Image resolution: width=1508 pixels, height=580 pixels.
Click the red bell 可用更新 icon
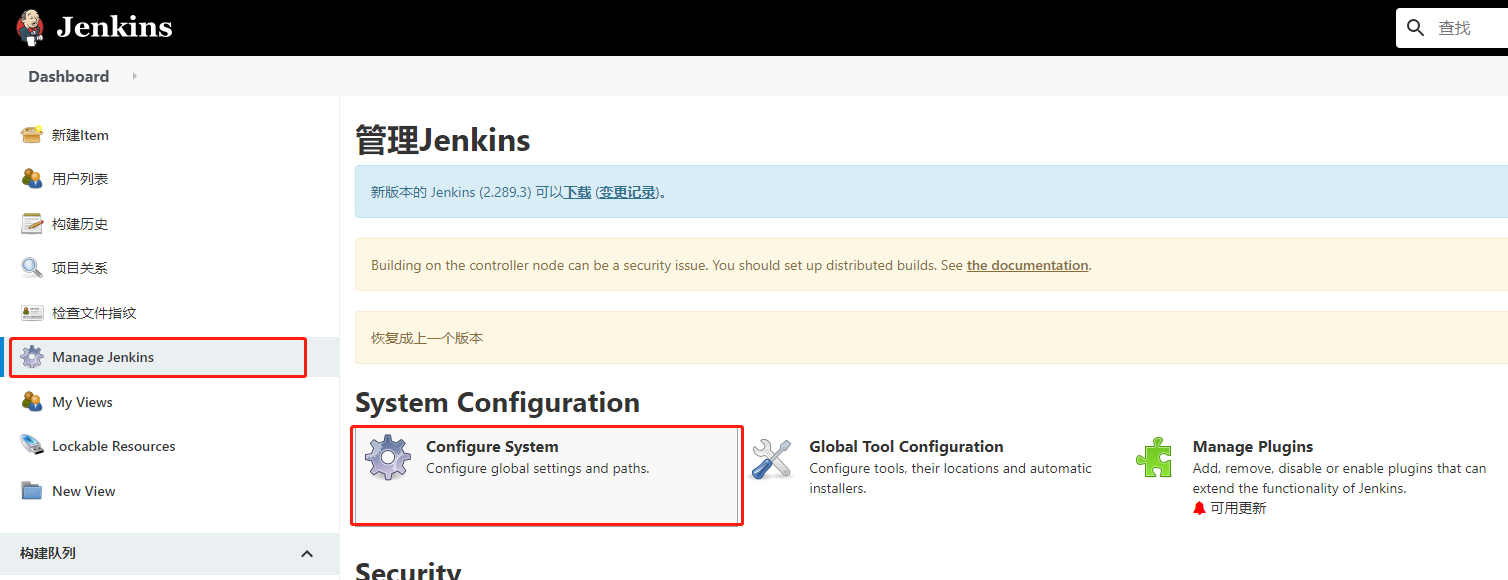coord(1200,508)
